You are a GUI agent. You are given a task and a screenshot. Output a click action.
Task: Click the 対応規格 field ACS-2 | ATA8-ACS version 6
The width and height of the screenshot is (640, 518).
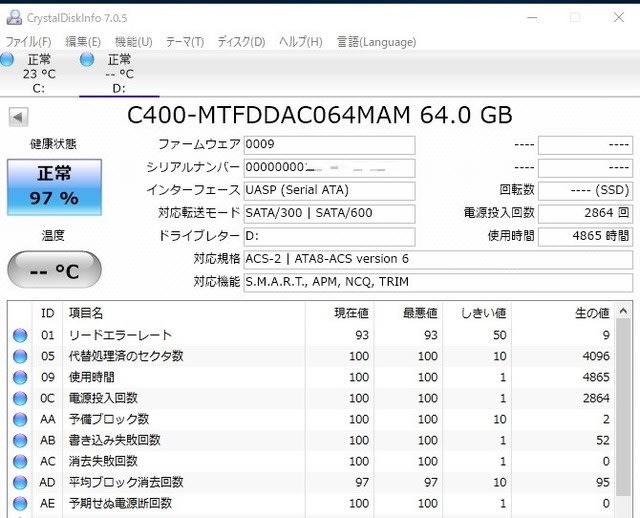(x=438, y=259)
